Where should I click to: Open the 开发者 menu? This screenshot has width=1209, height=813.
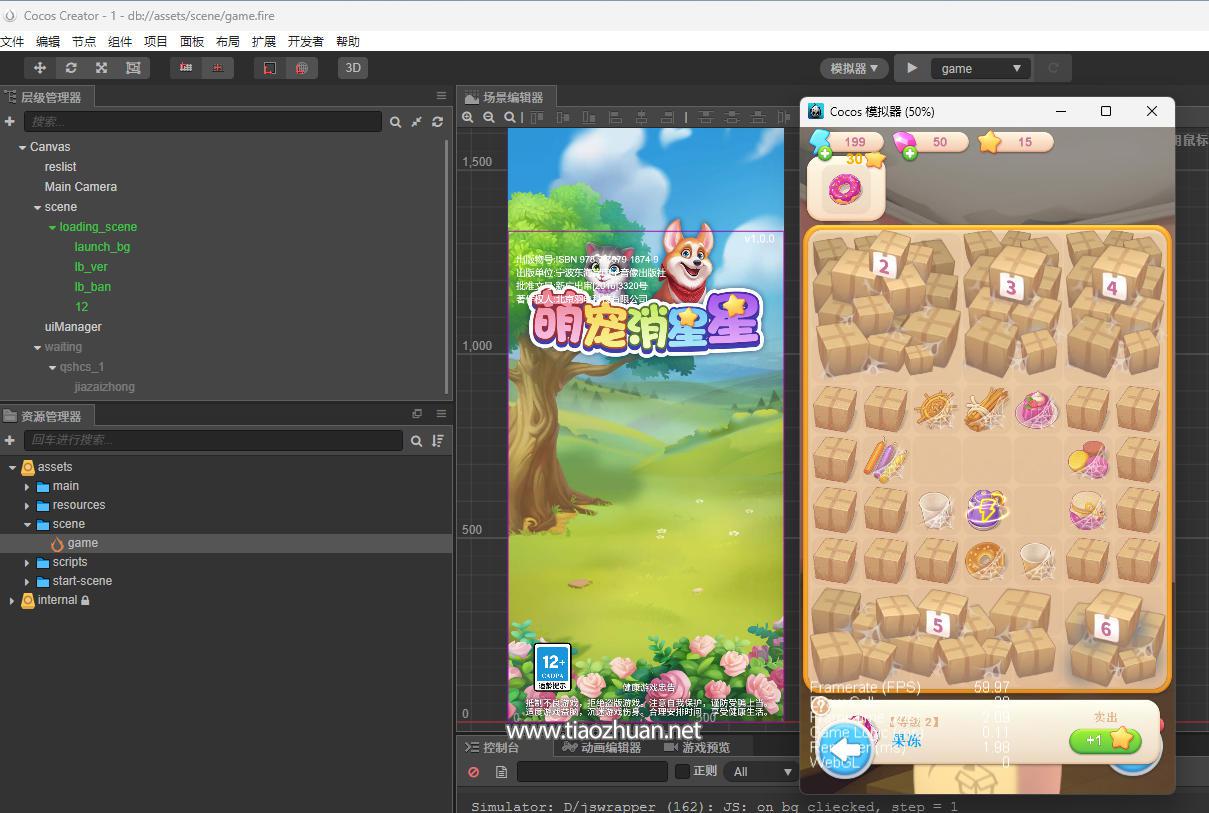(306, 41)
